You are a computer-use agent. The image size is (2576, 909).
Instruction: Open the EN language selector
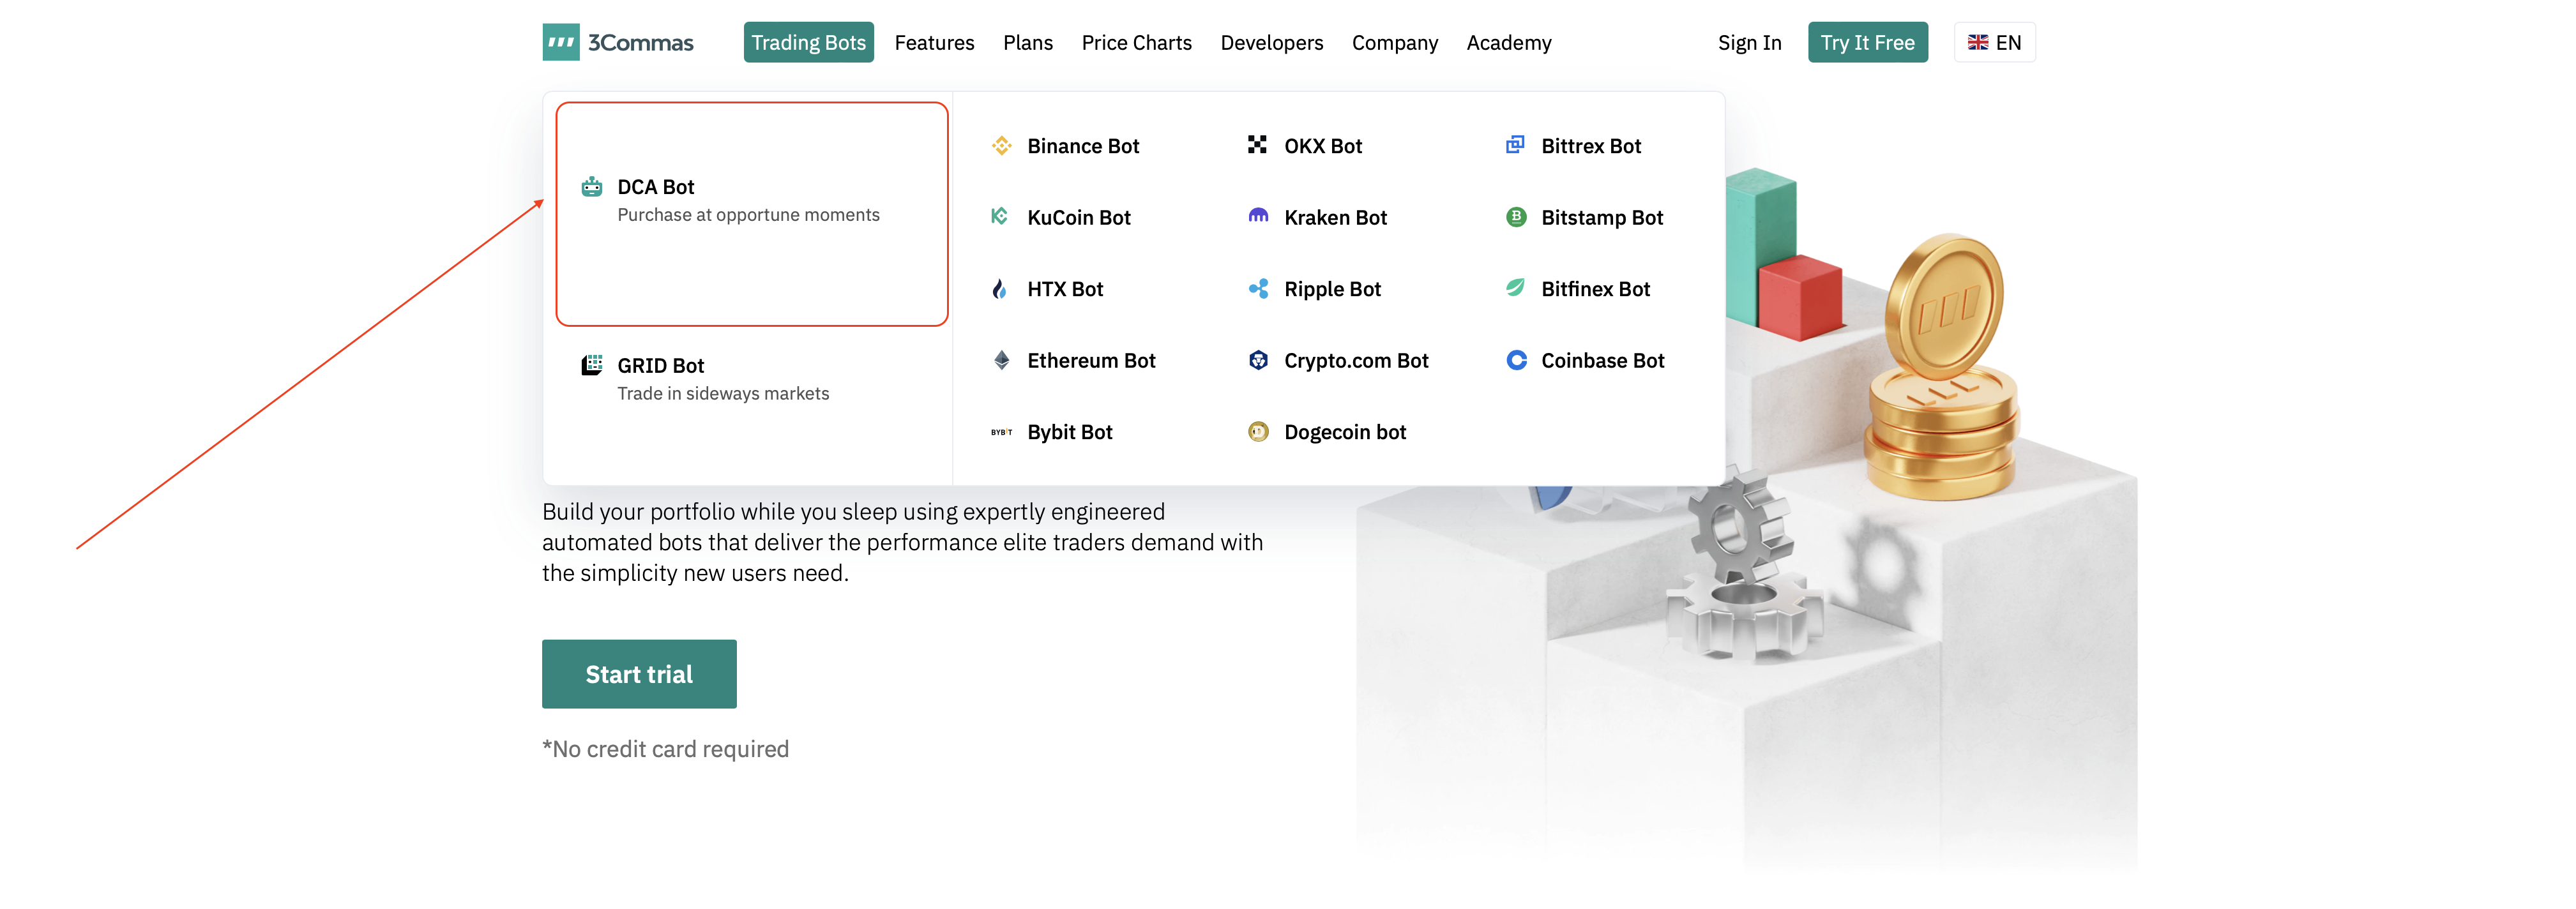pyautogui.click(x=1994, y=42)
